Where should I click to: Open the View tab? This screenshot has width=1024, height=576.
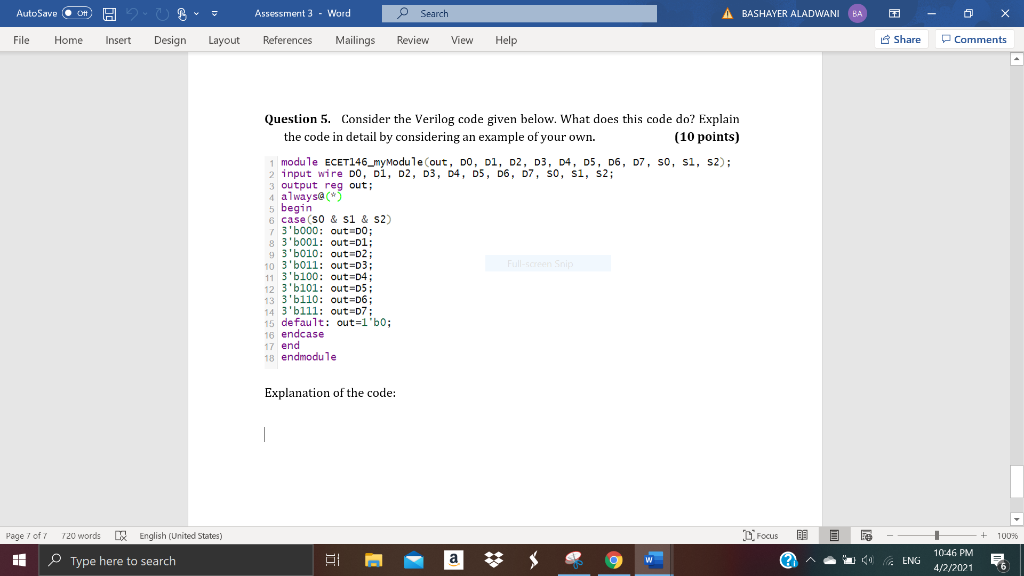pos(462,40)
